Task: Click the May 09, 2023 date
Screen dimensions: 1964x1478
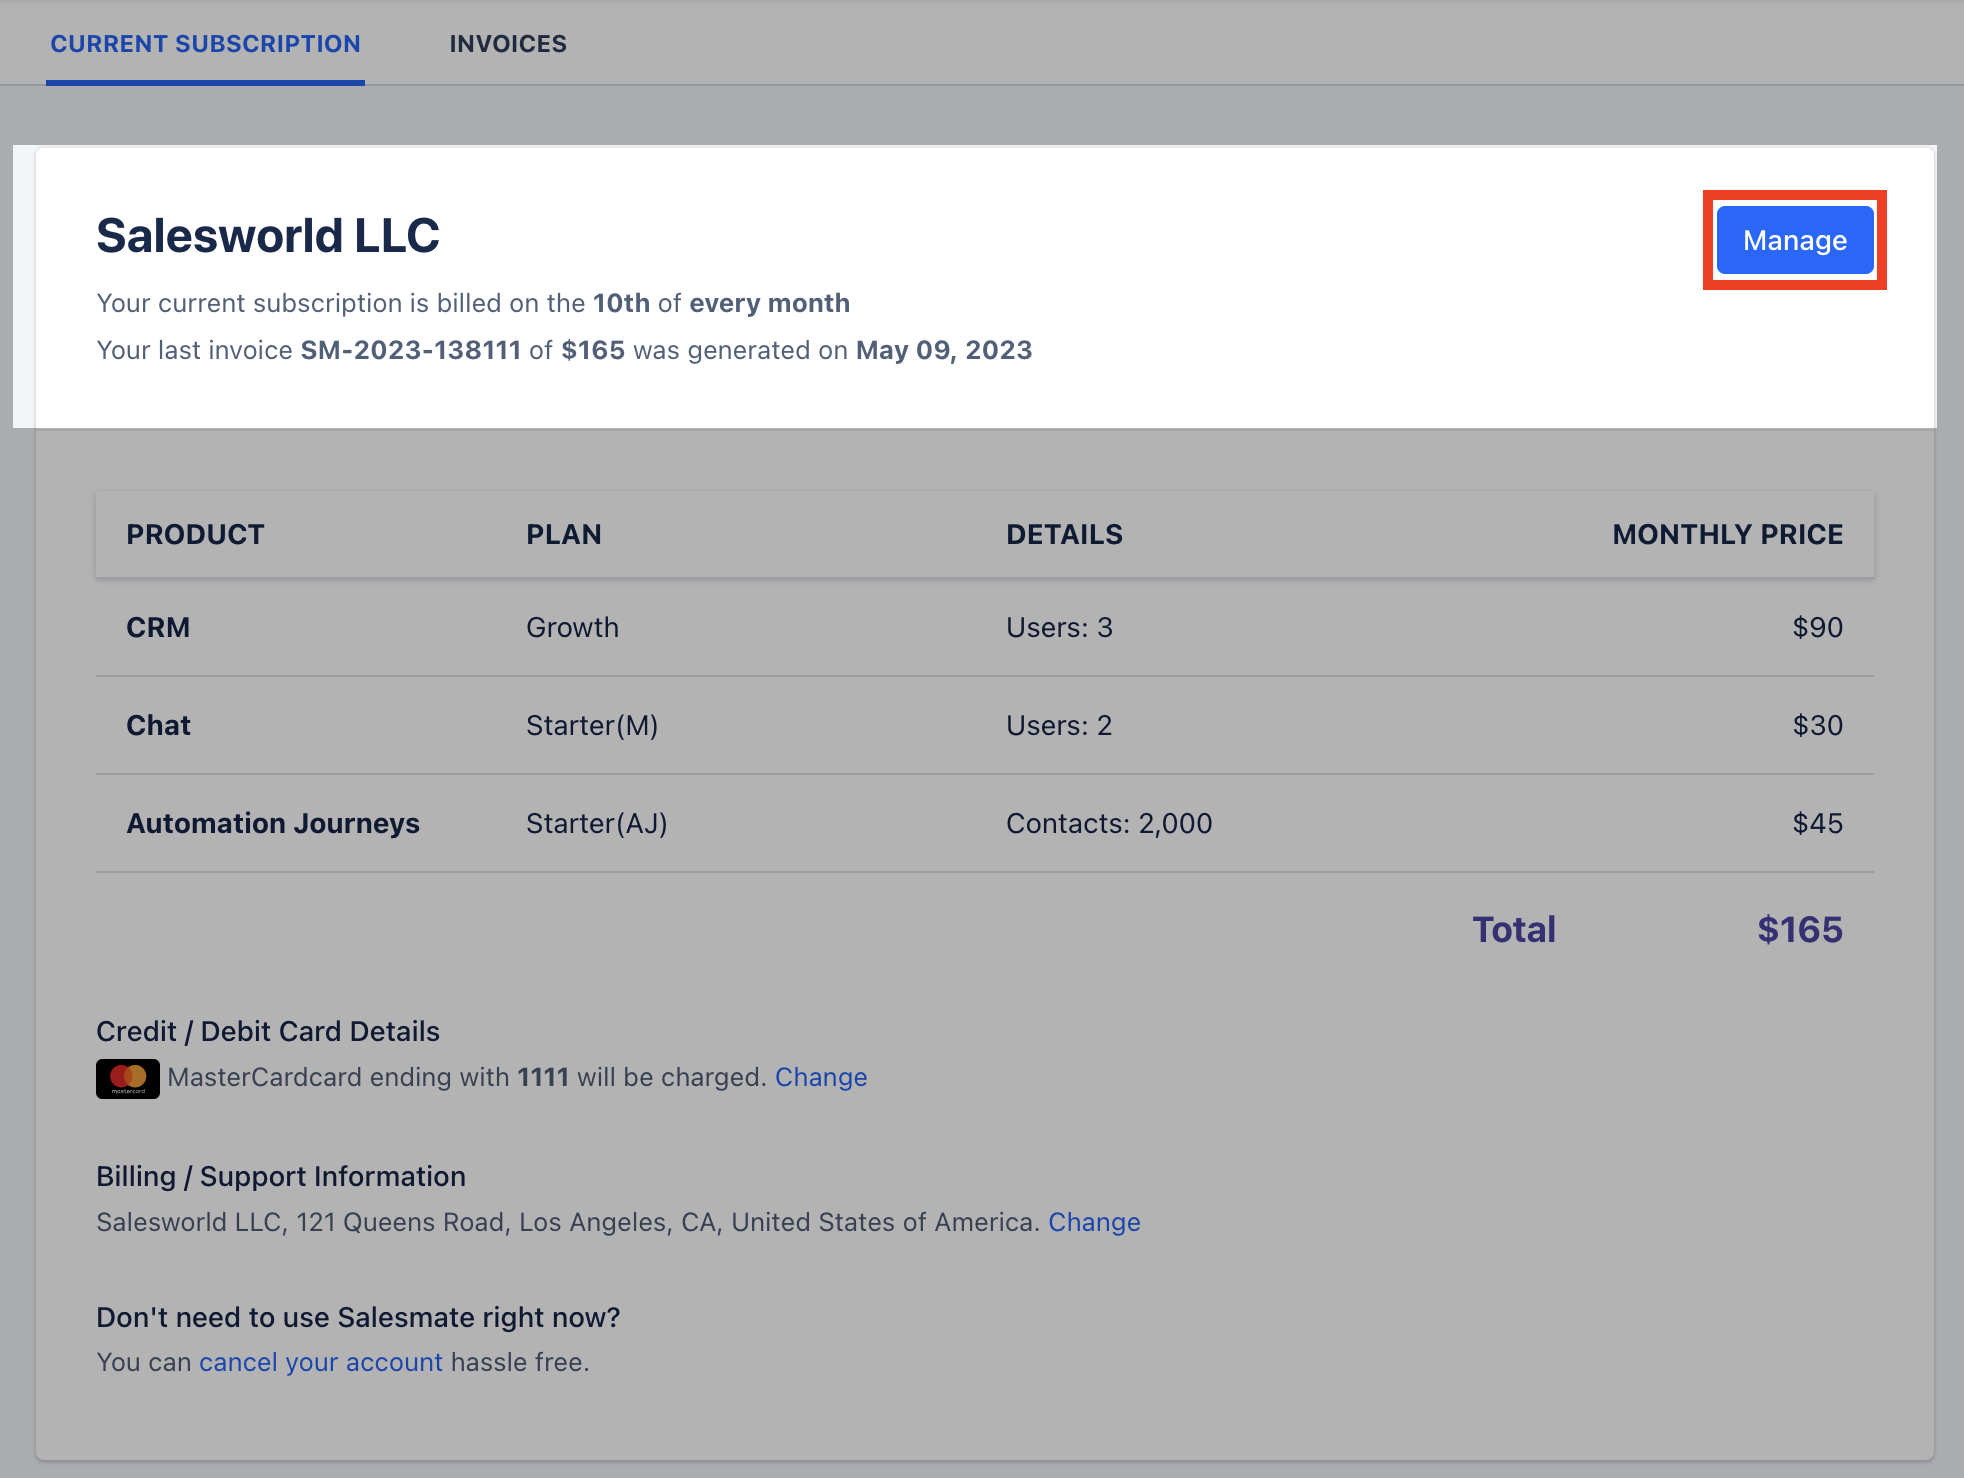Action: pos(944,350)
